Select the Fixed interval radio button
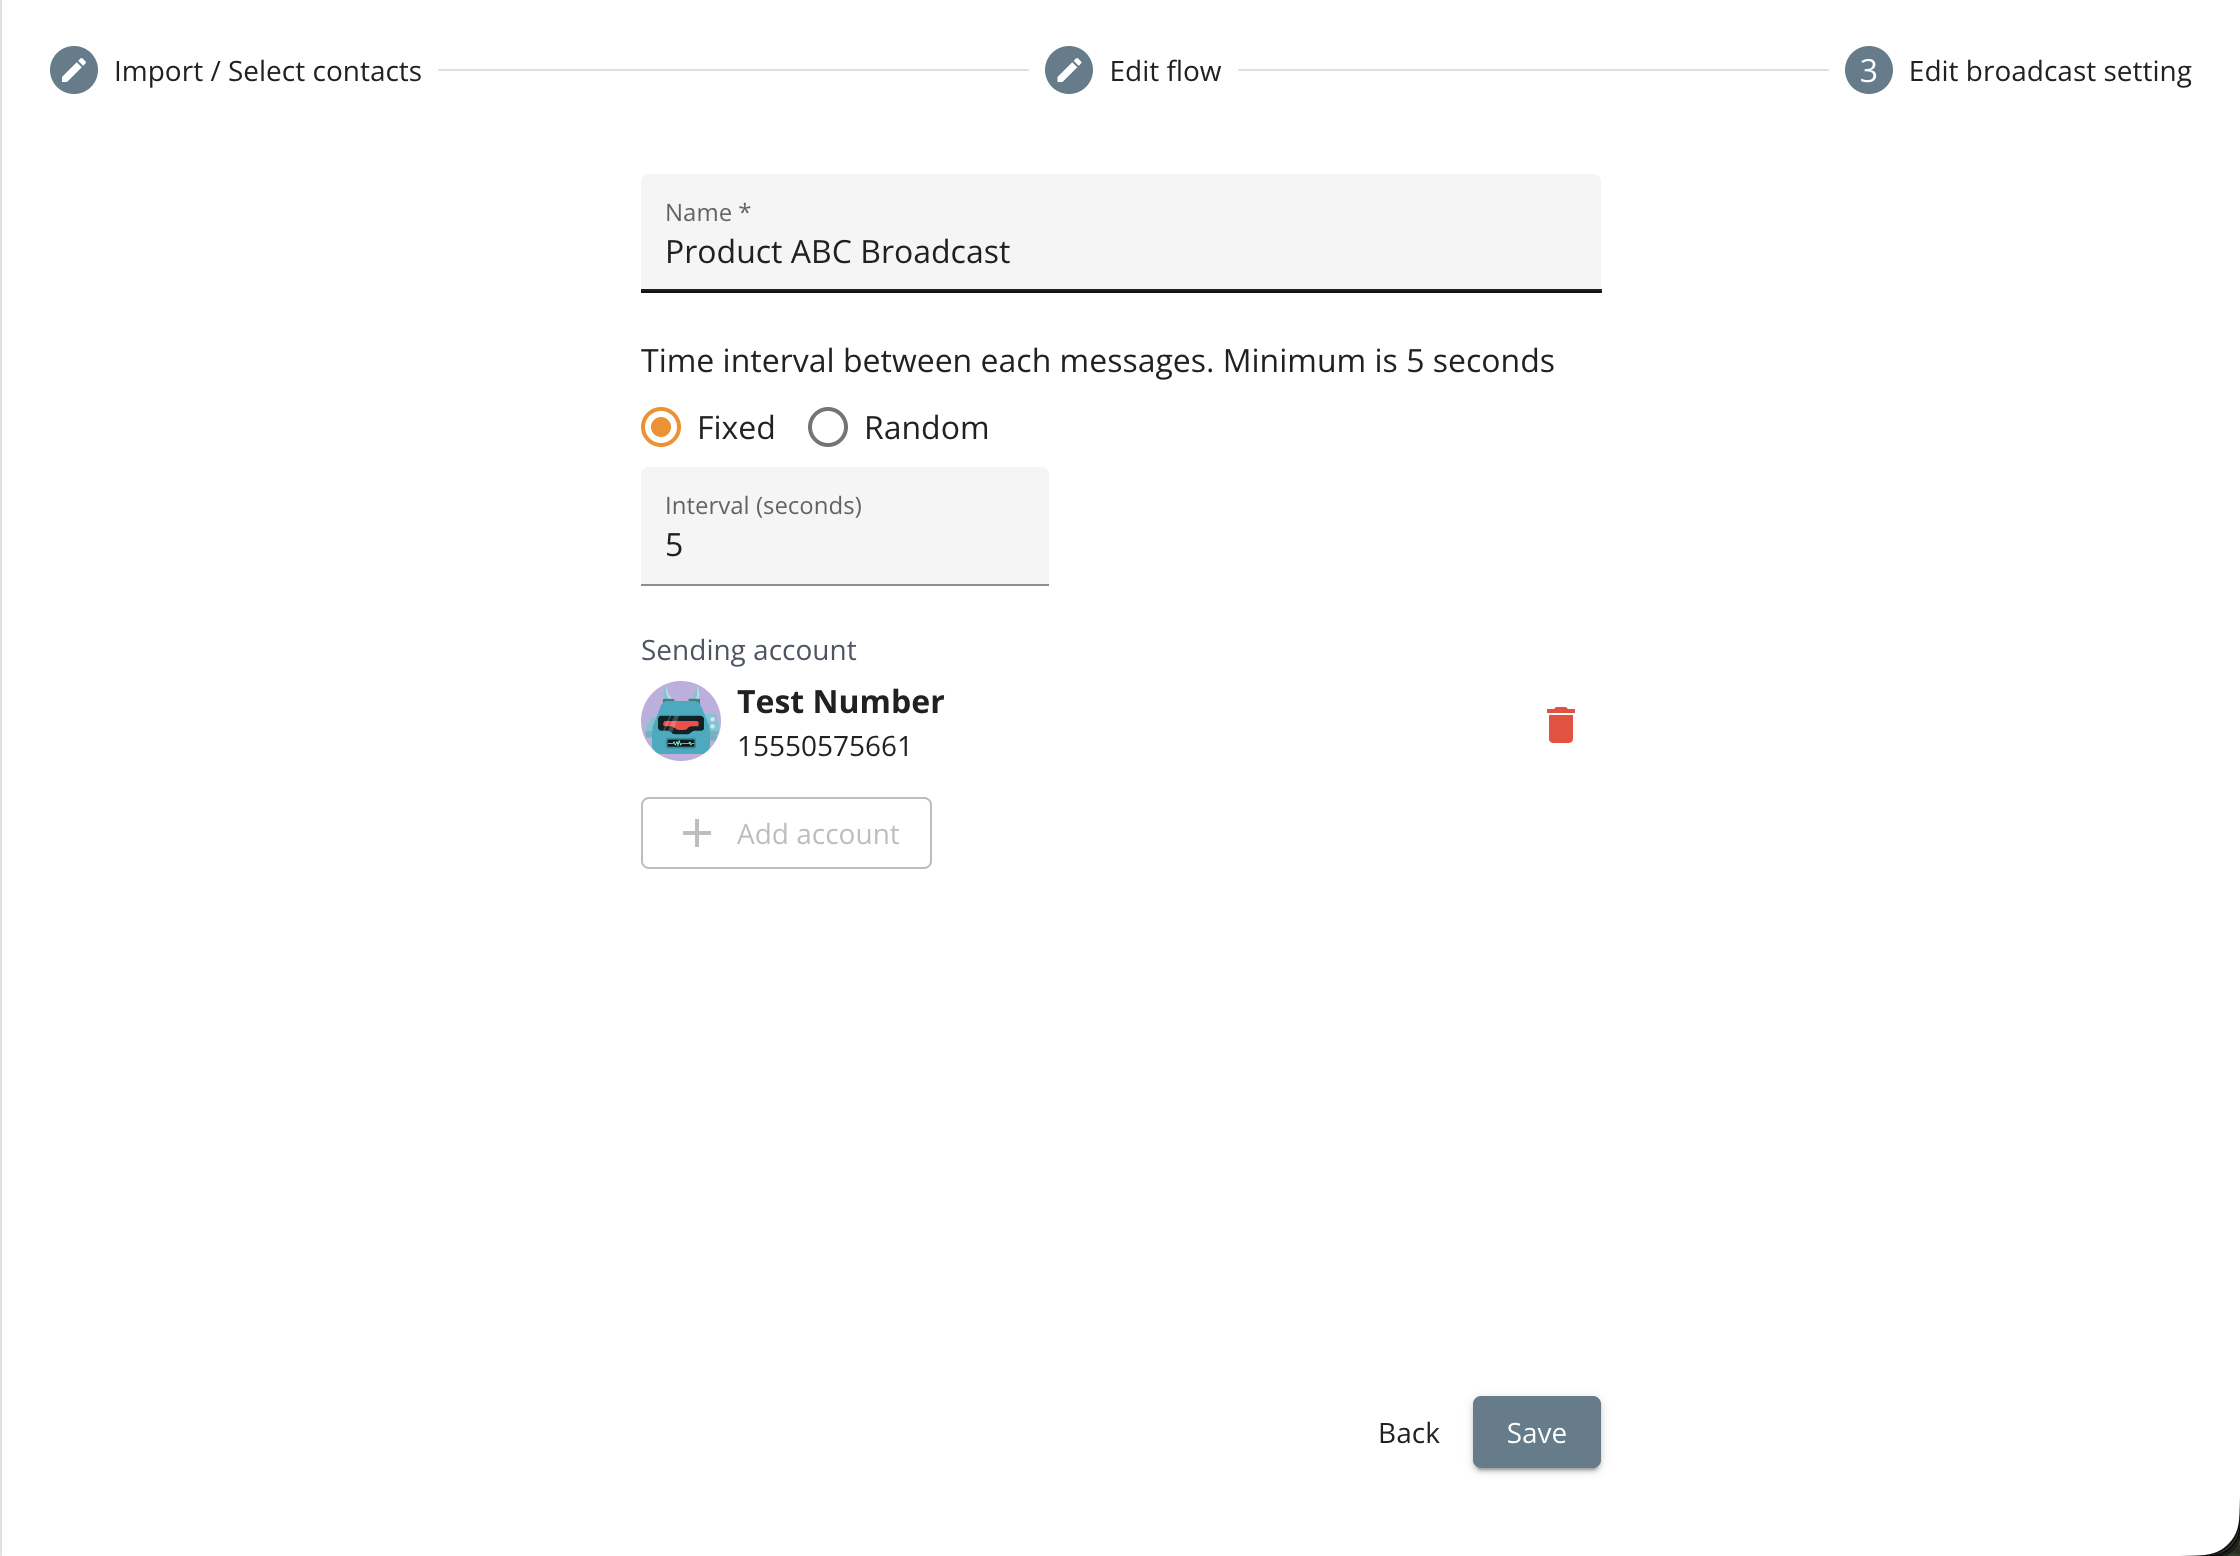This screenshot has height=1556, width=2240. (661, 427)
